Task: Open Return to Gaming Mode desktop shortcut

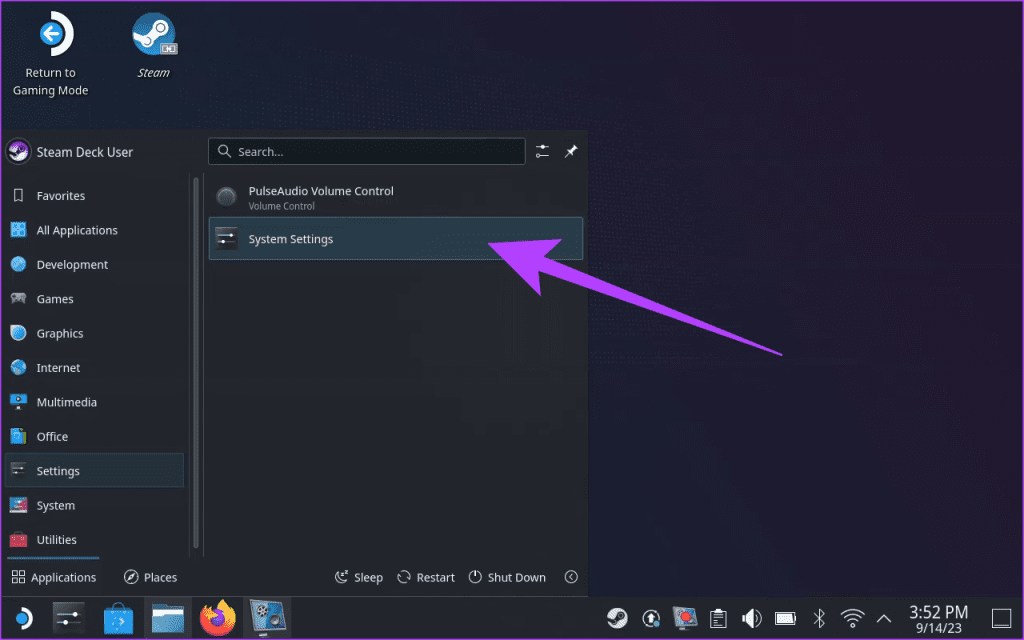Action: (x=51, y=55)
